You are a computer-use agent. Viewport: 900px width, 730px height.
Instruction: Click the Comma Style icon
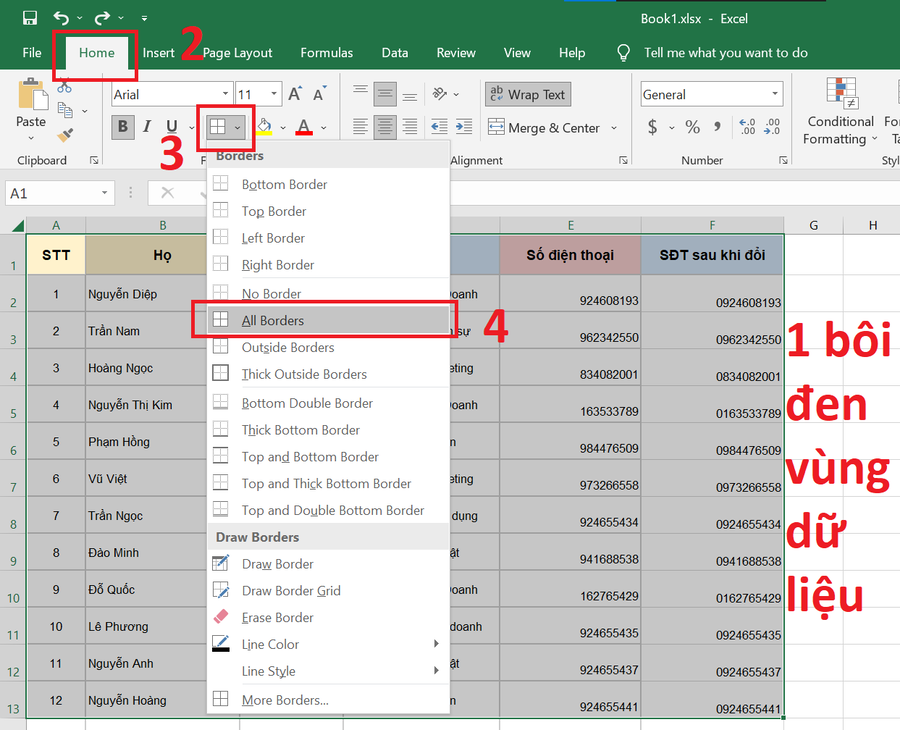click(x=717, y=127)
